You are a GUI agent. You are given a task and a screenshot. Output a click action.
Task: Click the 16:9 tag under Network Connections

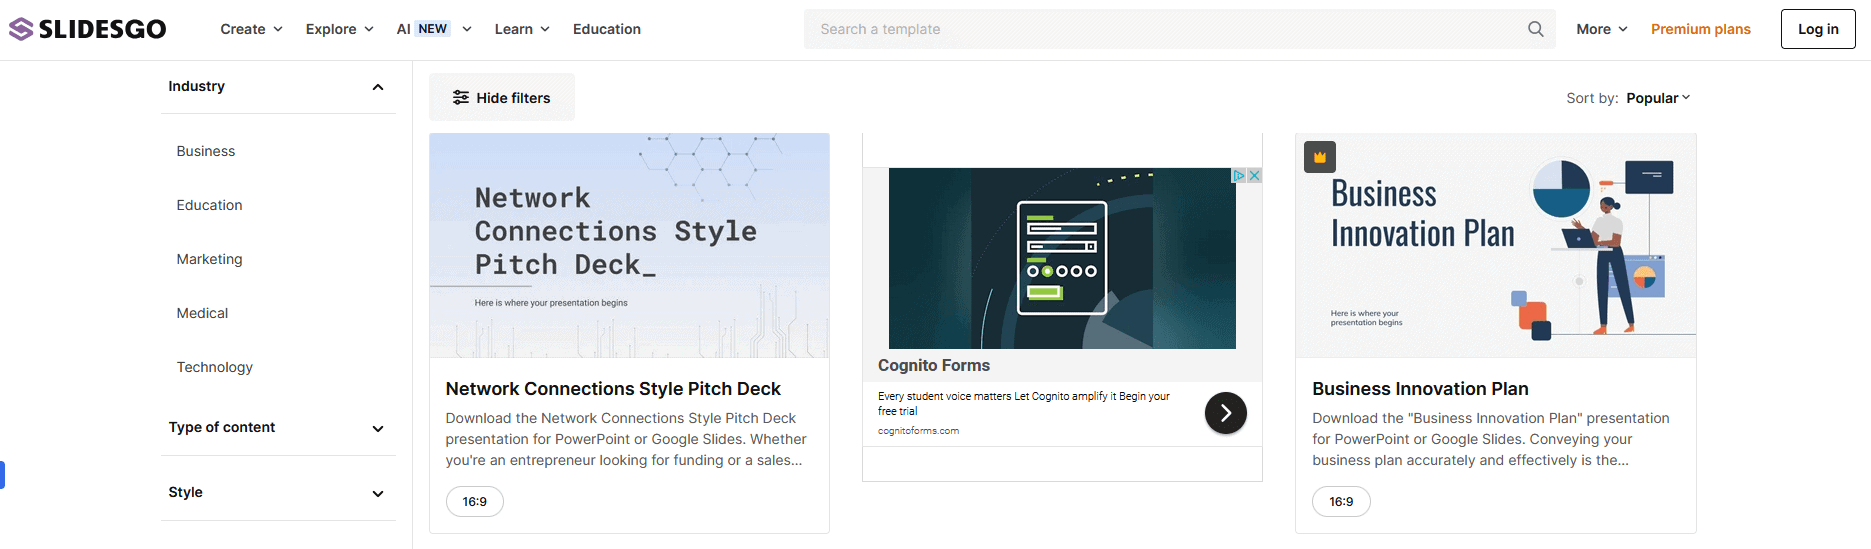[475, 502]
